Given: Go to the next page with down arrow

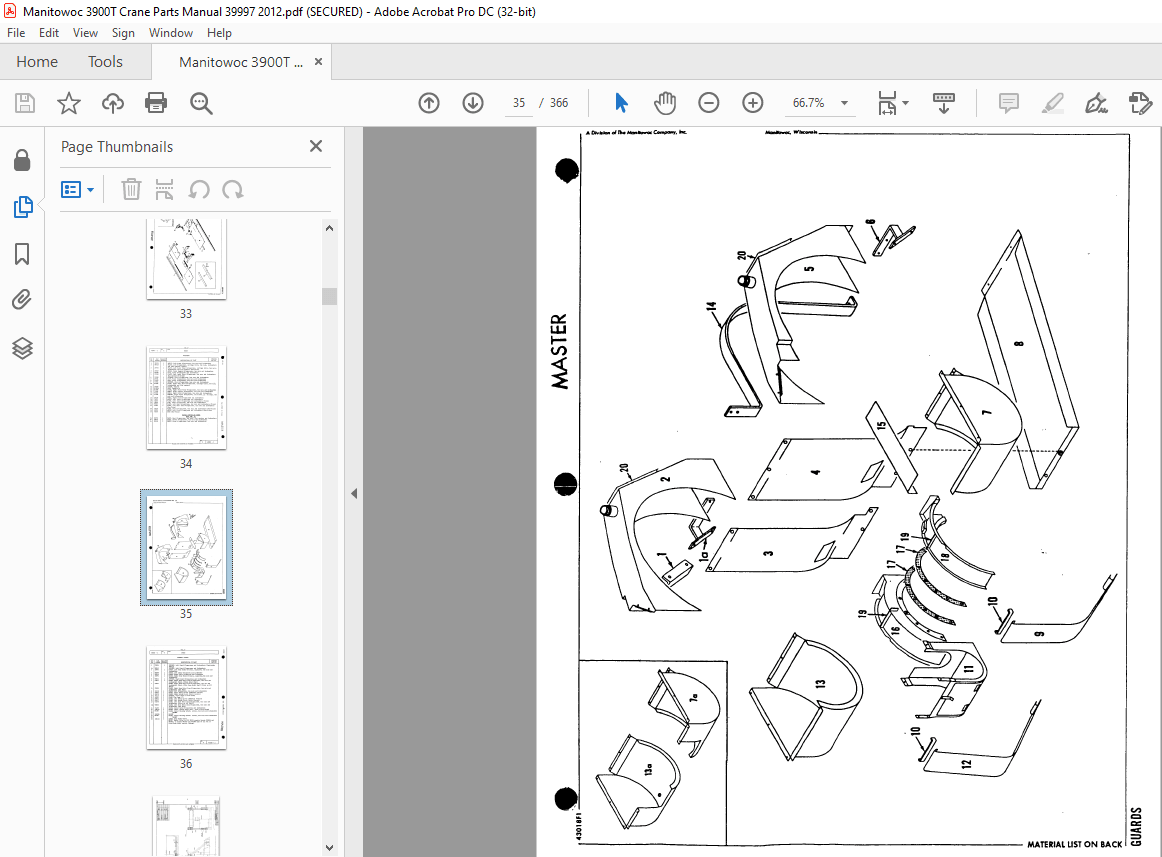Looking at the screenshot, I should coord(472,102).
